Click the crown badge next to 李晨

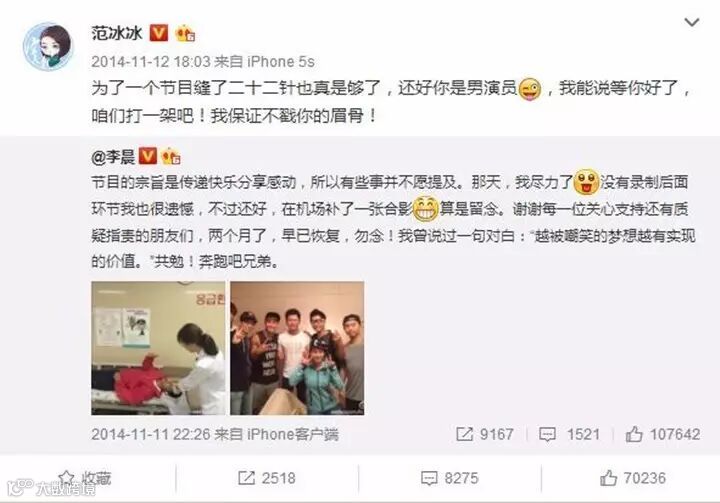point(170,156)
